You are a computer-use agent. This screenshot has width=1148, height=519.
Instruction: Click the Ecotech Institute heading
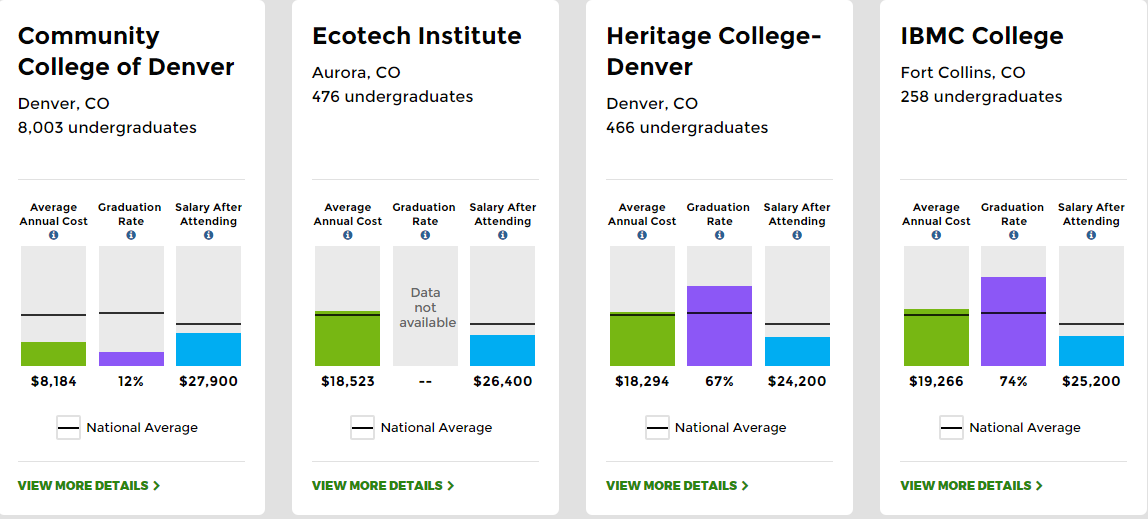click(x=417, y=37)
